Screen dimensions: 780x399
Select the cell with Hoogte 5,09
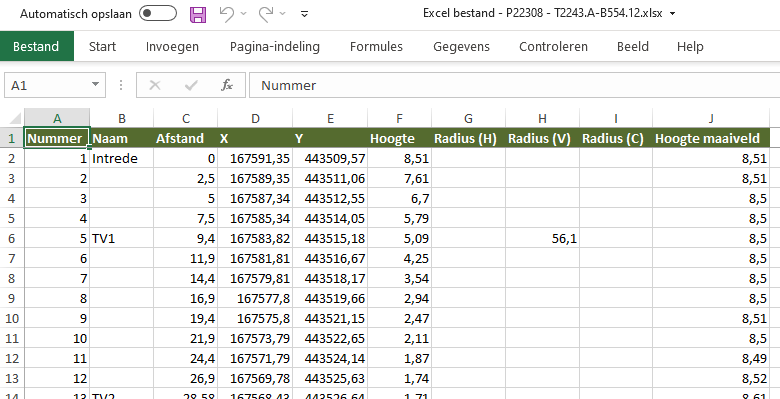[x=399, y=238]
